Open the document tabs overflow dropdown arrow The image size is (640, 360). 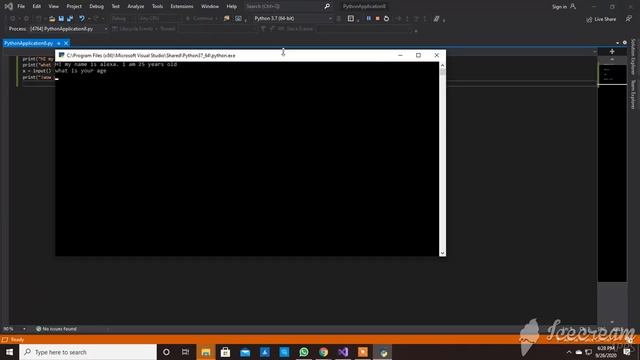[617, 43]
